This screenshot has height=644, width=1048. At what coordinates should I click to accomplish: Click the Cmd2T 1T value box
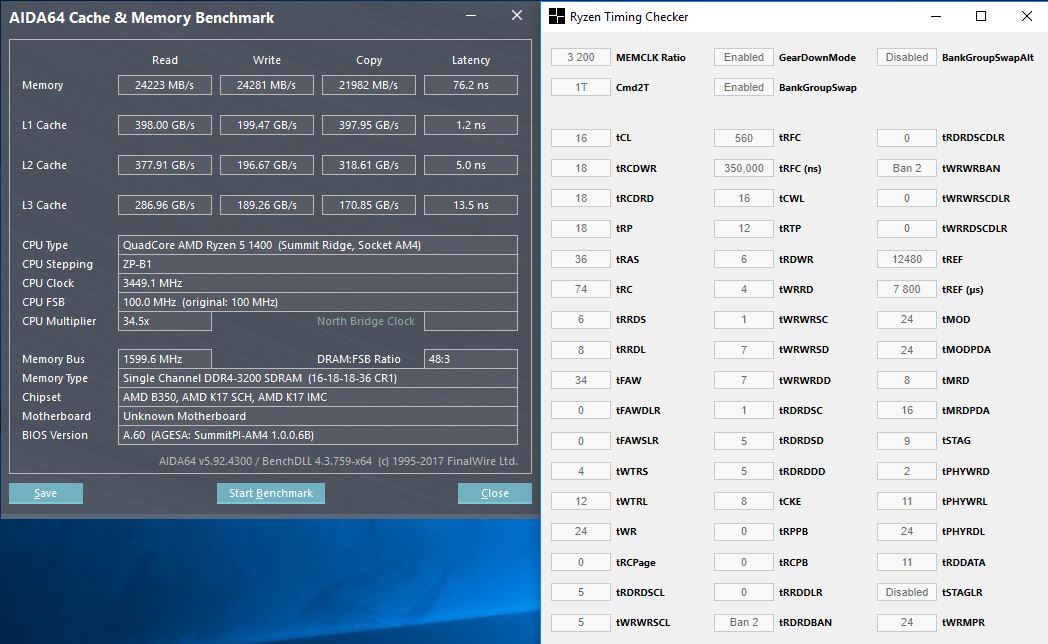coord(581,87)
